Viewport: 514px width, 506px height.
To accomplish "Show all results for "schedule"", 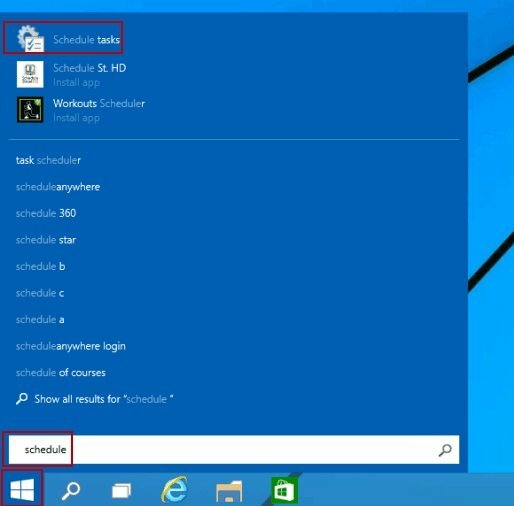I will [x=95, y=399].
